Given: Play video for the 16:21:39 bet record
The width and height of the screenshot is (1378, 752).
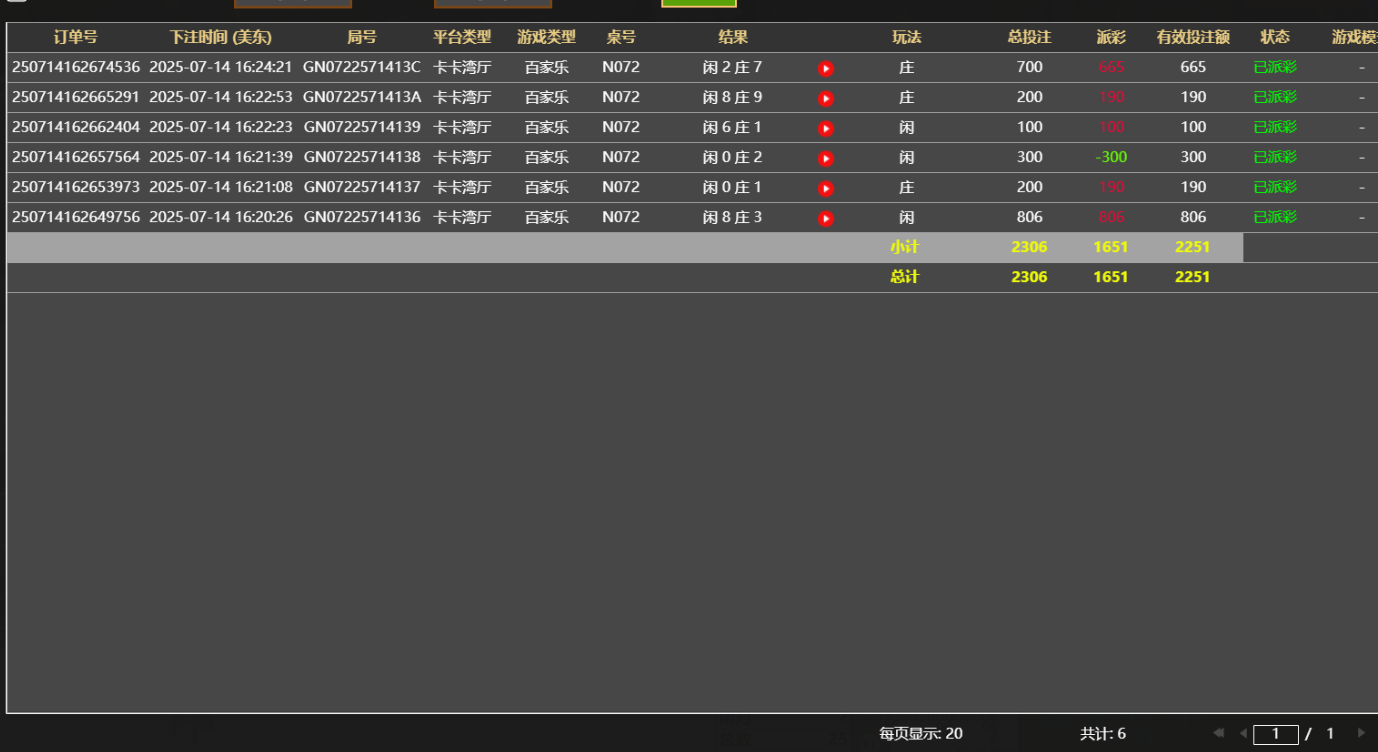Looking at the screenshot, I should click(x=825, y=157).
